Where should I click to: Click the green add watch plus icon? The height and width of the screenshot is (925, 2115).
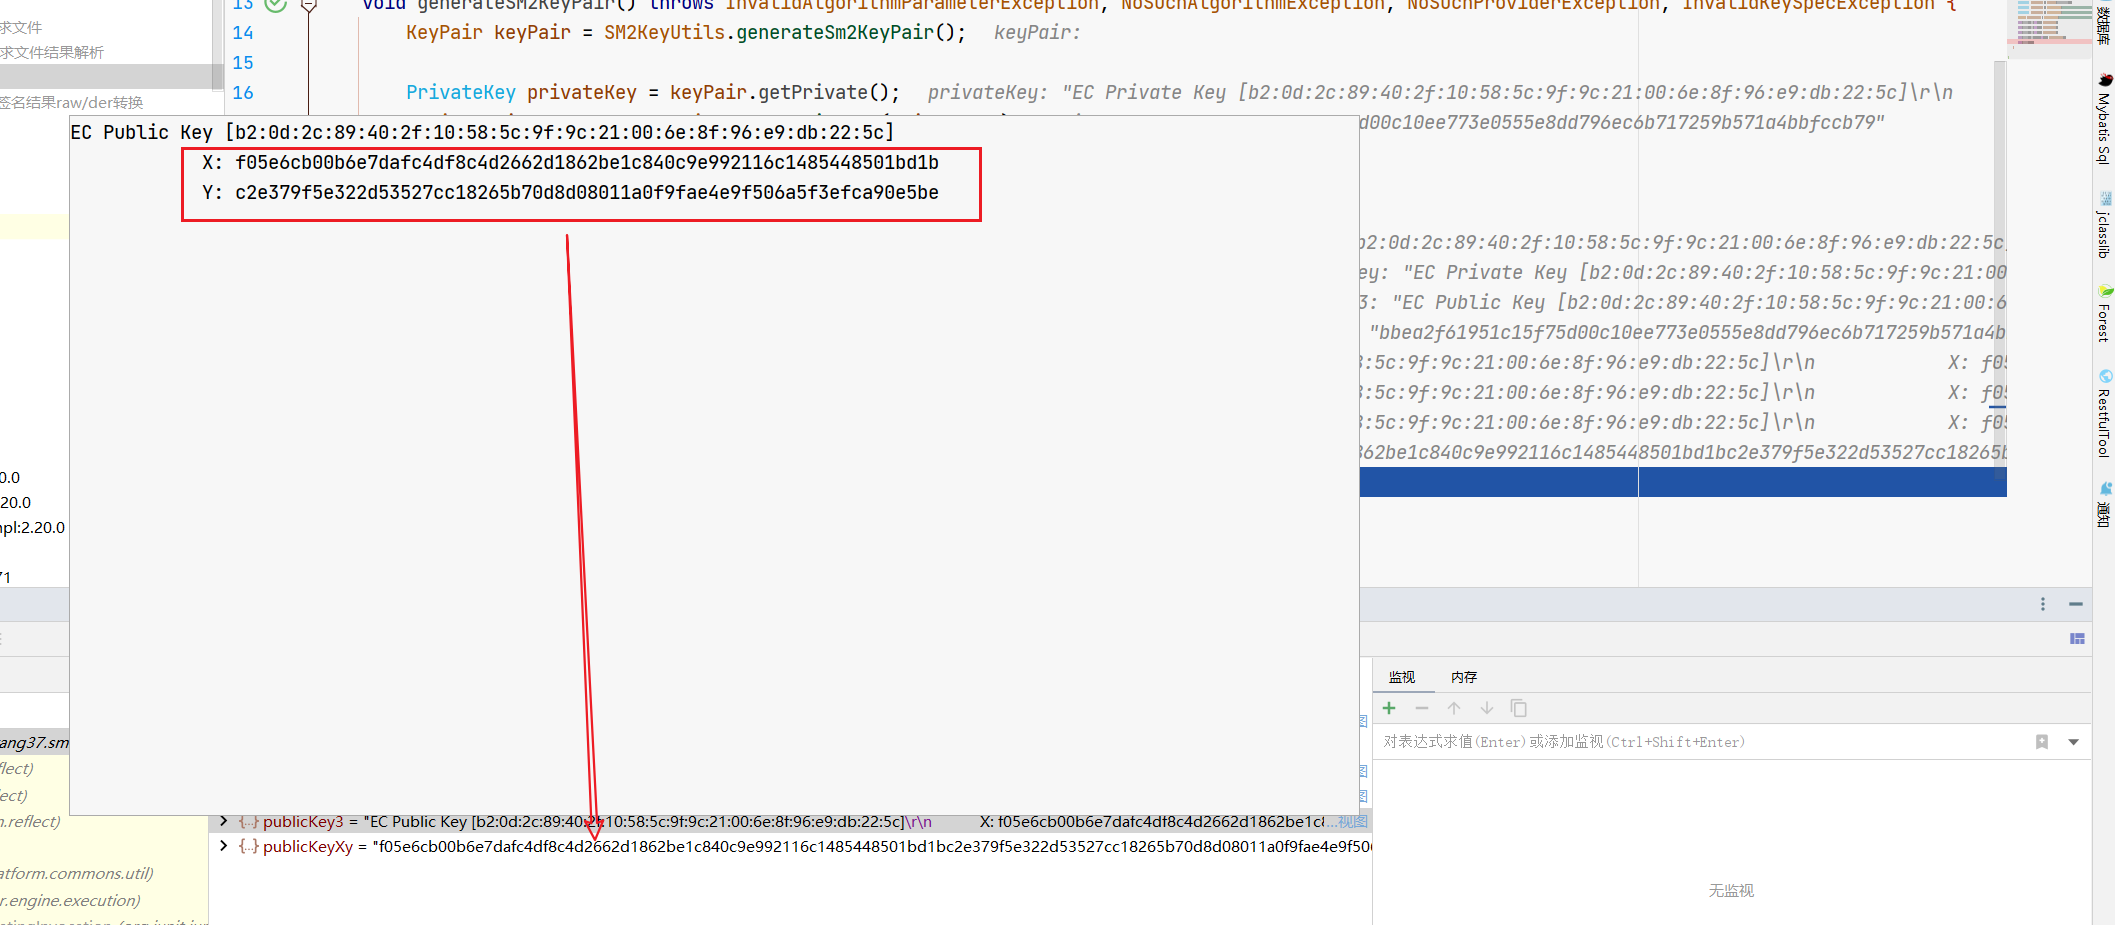[1389, 708]
